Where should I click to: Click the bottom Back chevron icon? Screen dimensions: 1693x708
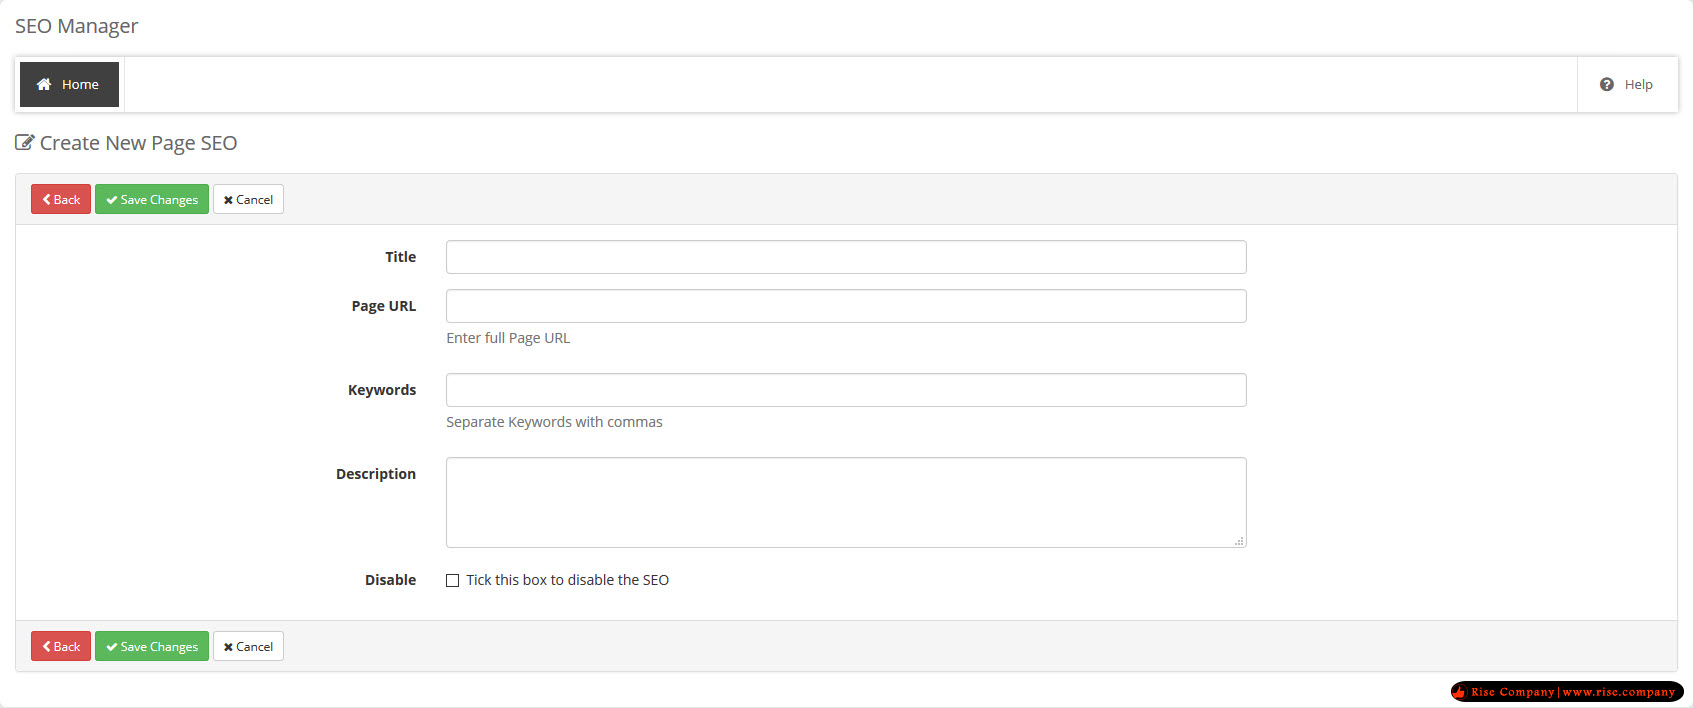pos(46,647)
